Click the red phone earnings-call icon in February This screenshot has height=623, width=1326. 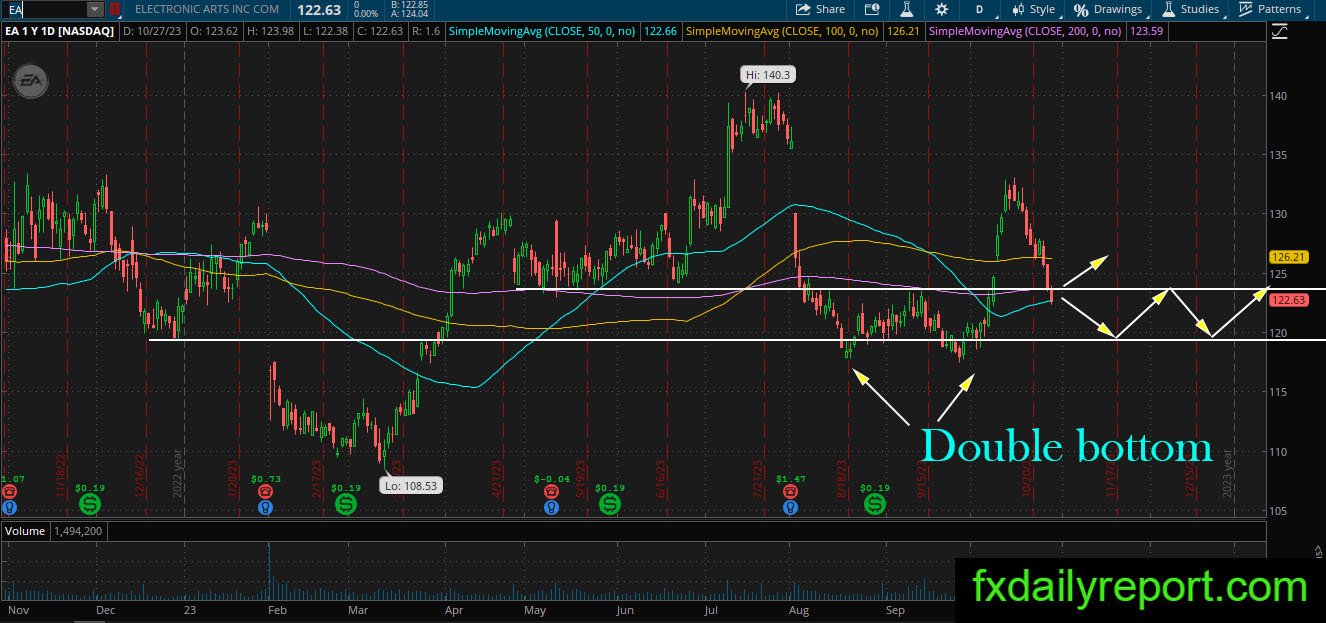(265, 492)
